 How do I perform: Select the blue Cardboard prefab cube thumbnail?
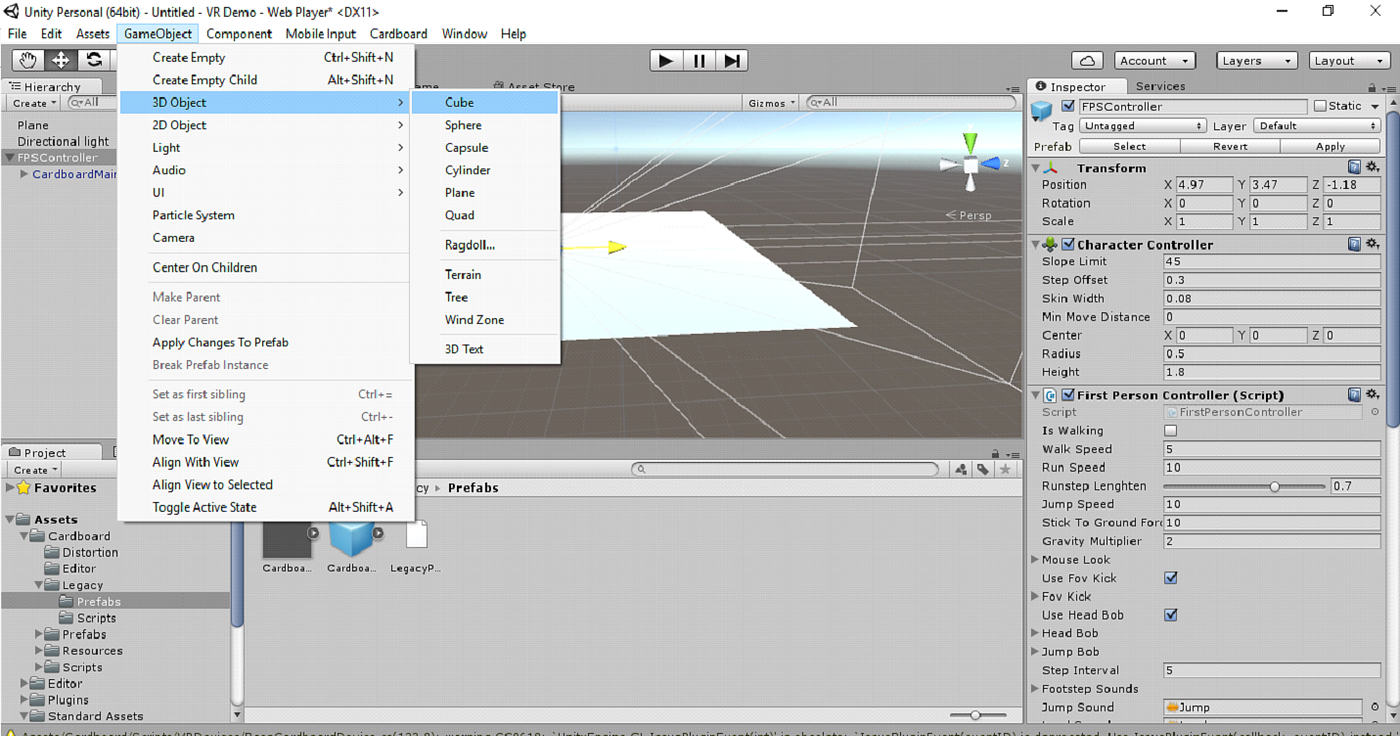coord(352,539)
